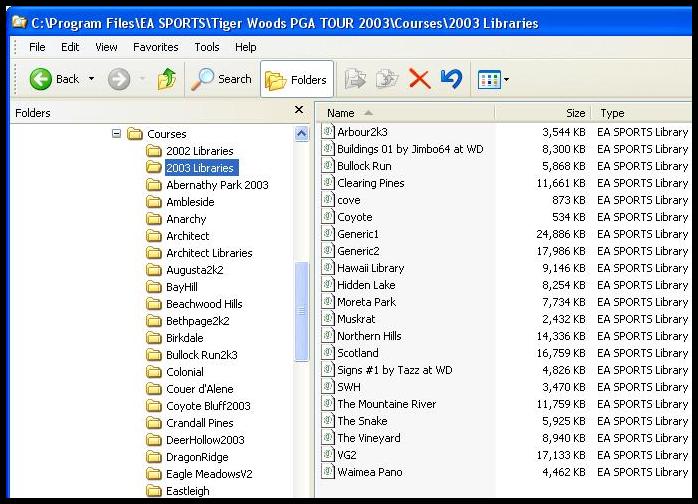
Task: Select the Hidden Lake file
Action: pos(366,285)
